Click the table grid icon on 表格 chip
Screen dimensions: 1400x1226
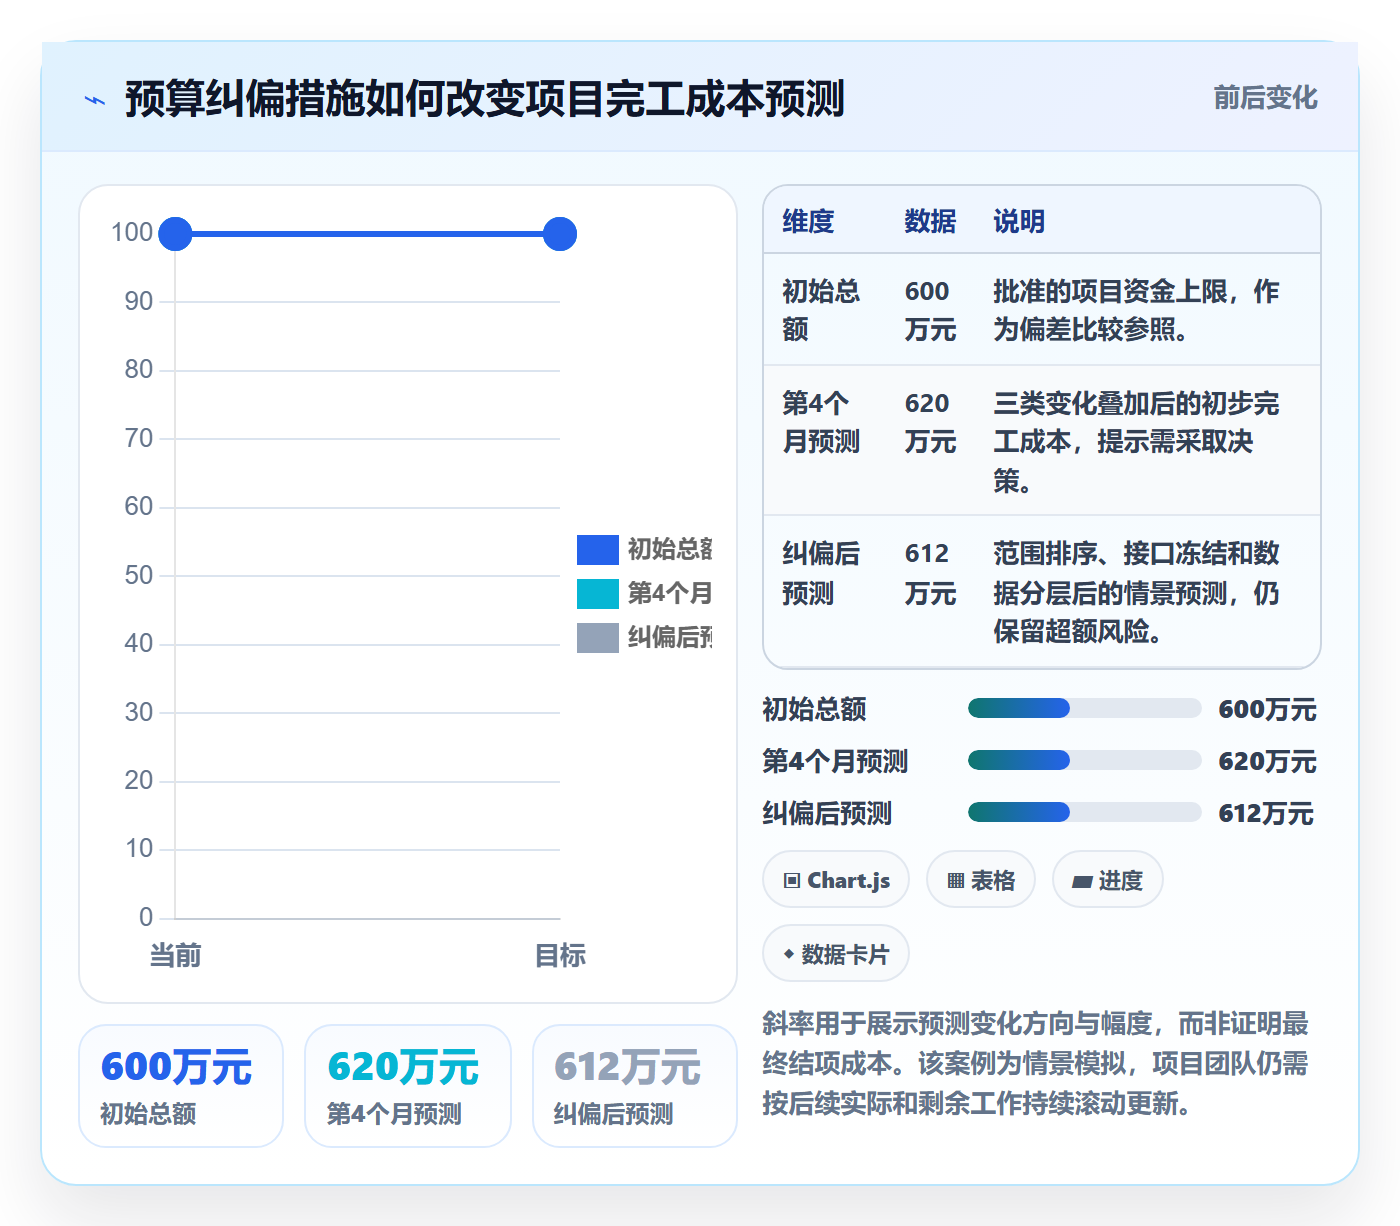pos(956,881)
